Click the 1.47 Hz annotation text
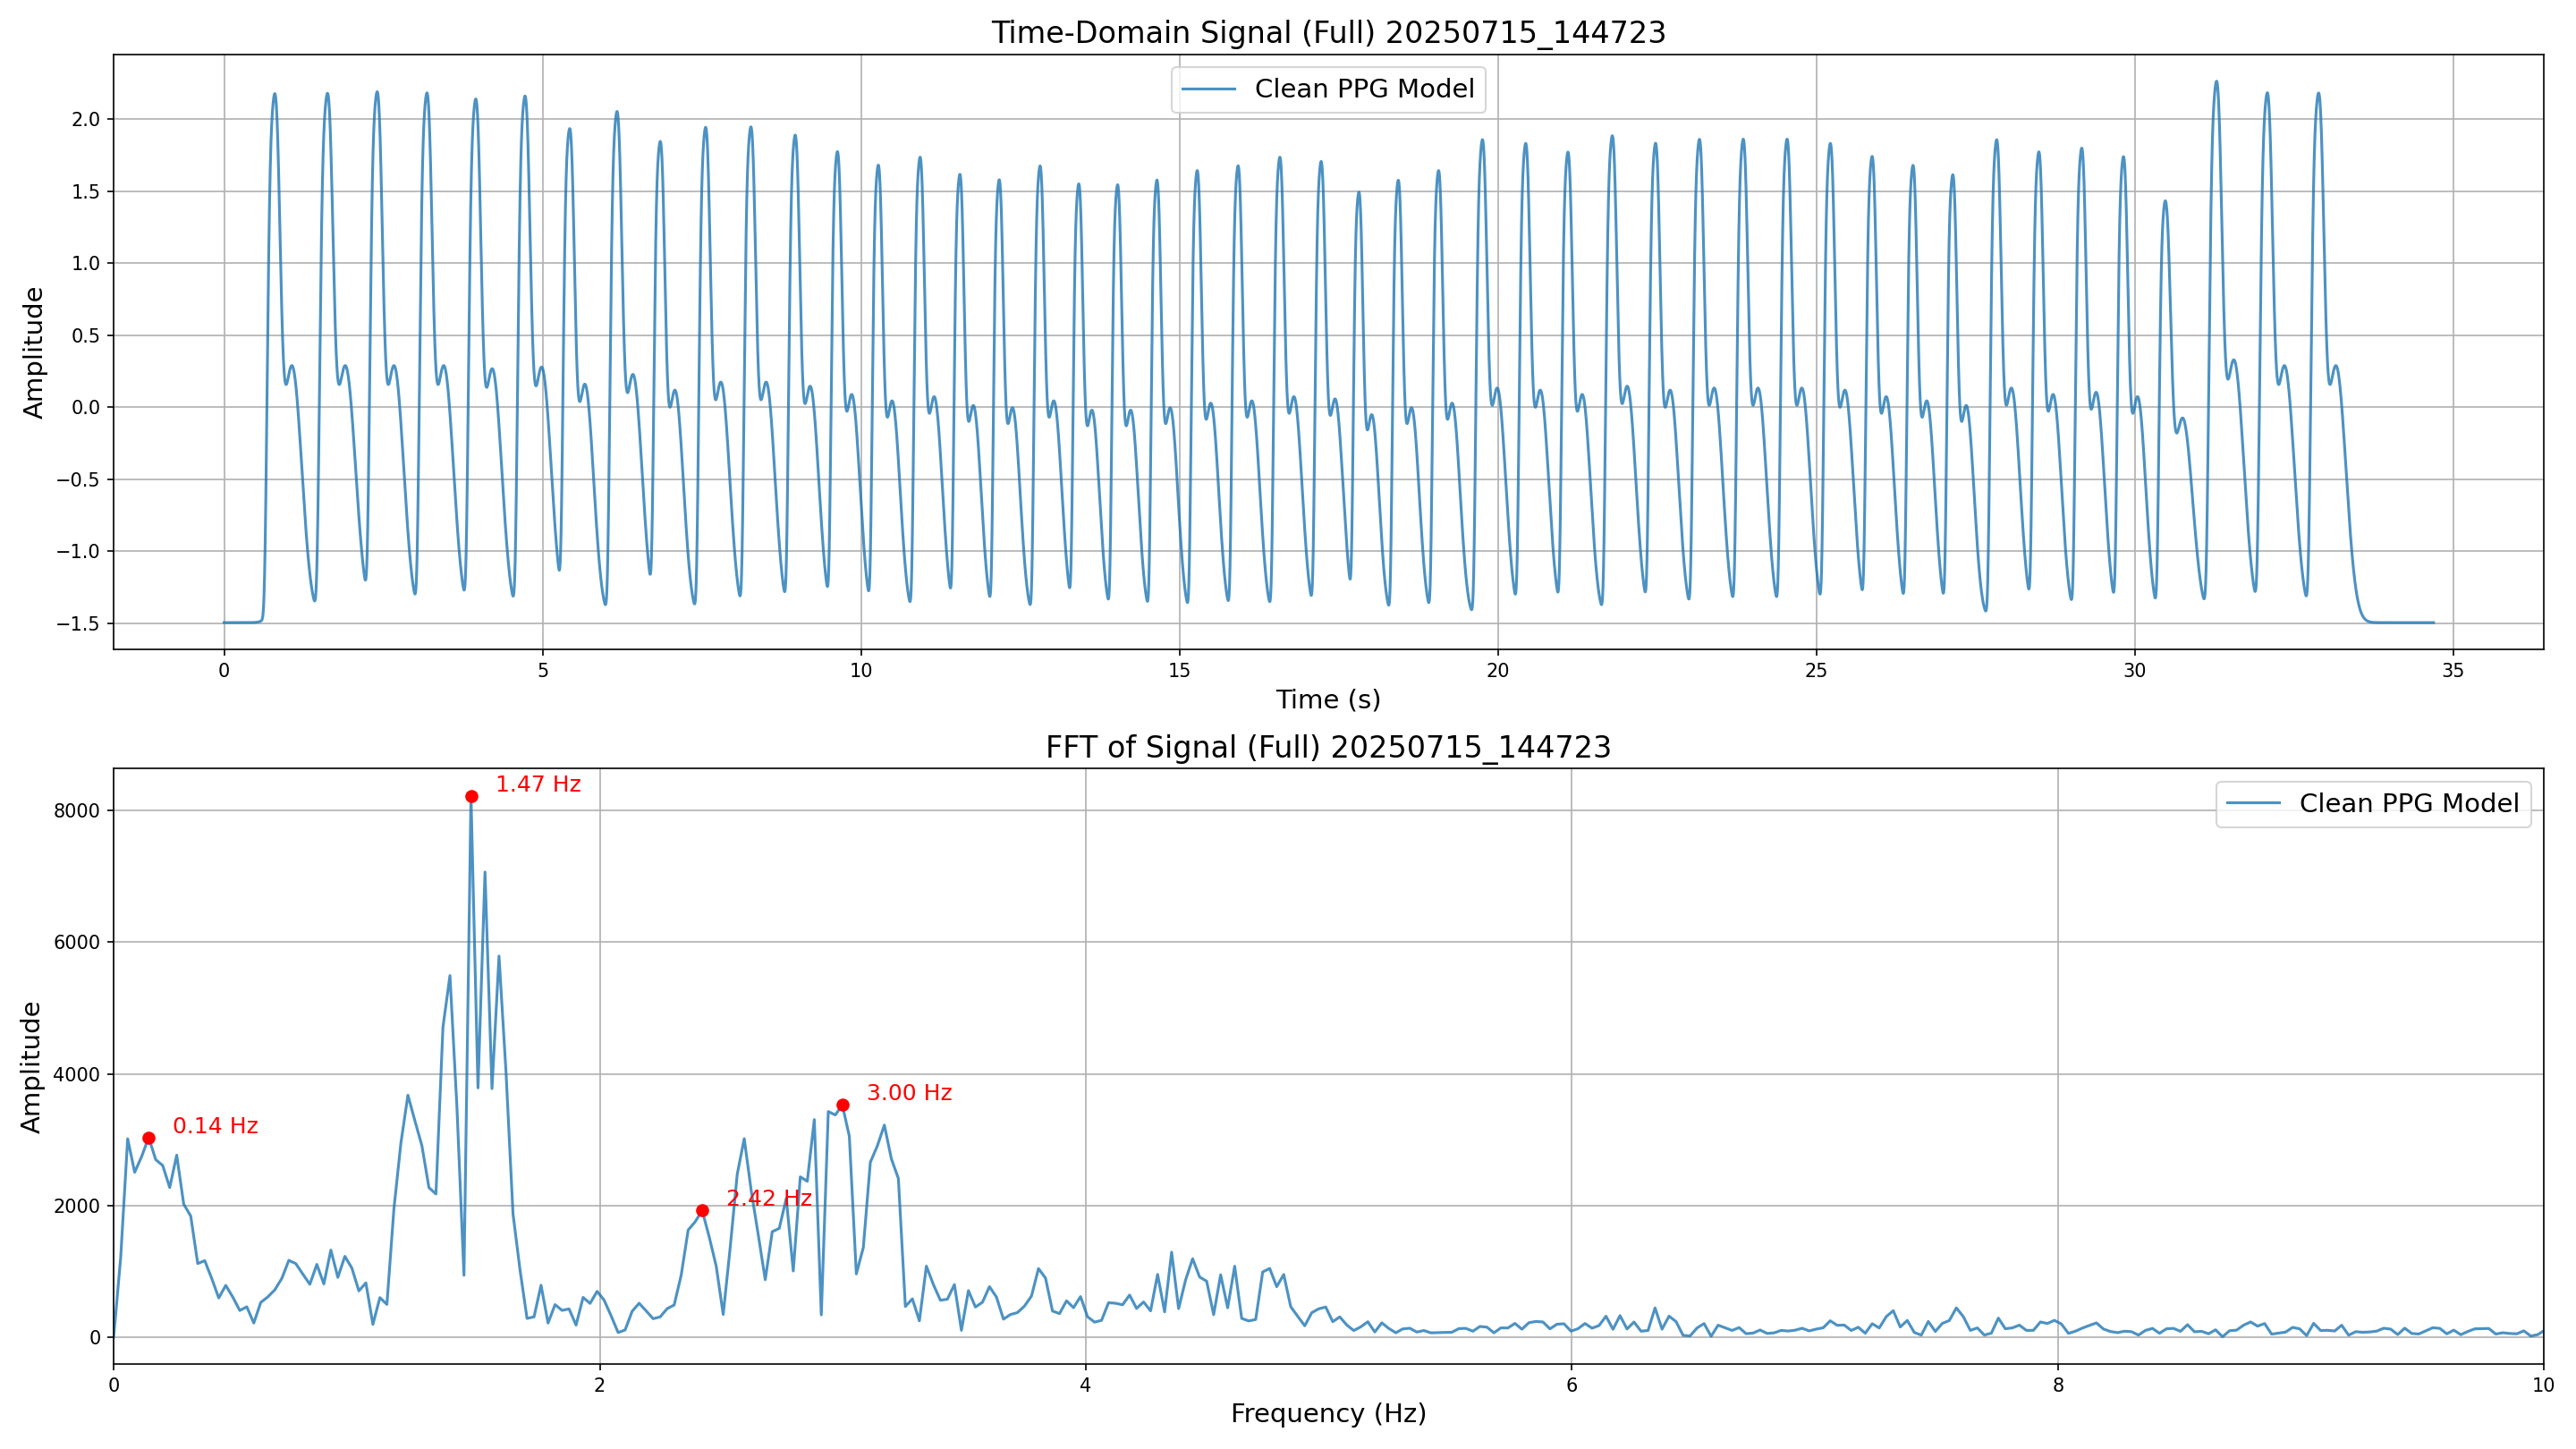Screen dimensions: 2576x1449 (538, 784)
